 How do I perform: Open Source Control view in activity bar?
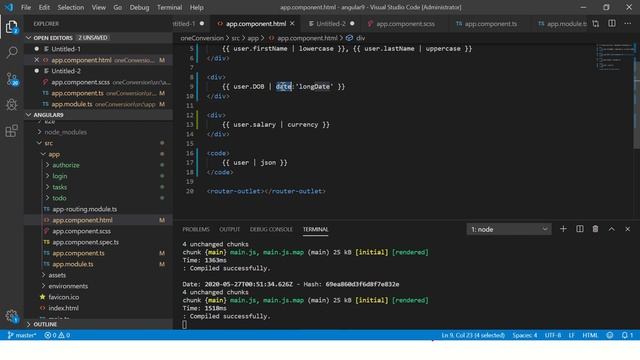(12, 79)
